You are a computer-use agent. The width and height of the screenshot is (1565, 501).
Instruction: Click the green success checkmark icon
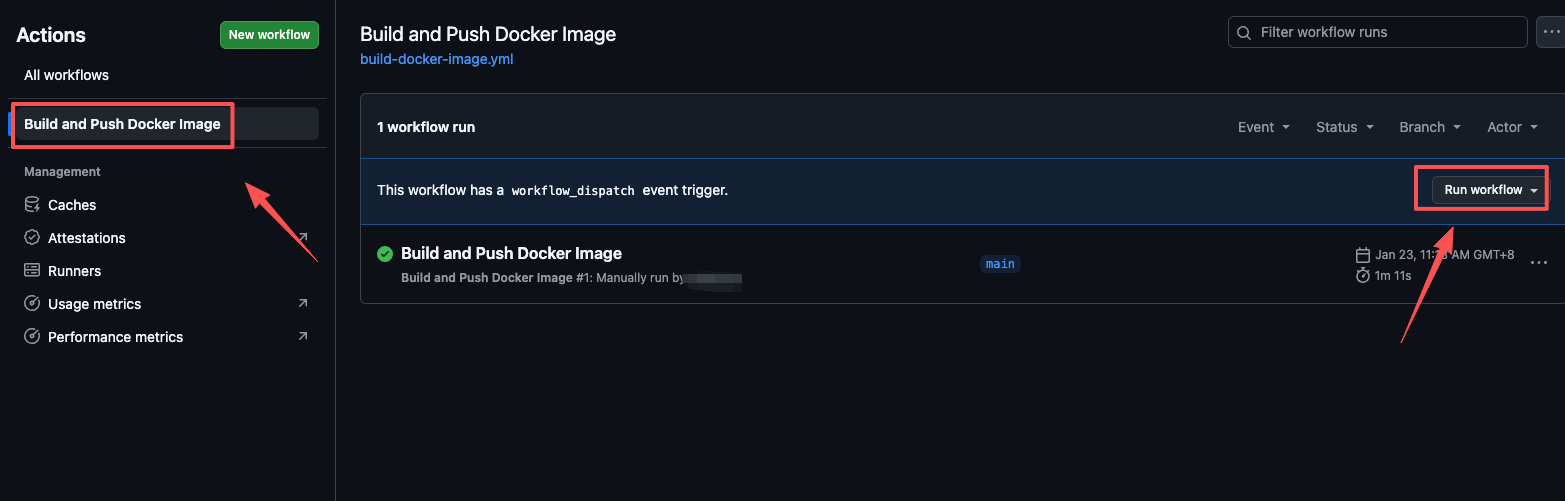click(385, 254)
